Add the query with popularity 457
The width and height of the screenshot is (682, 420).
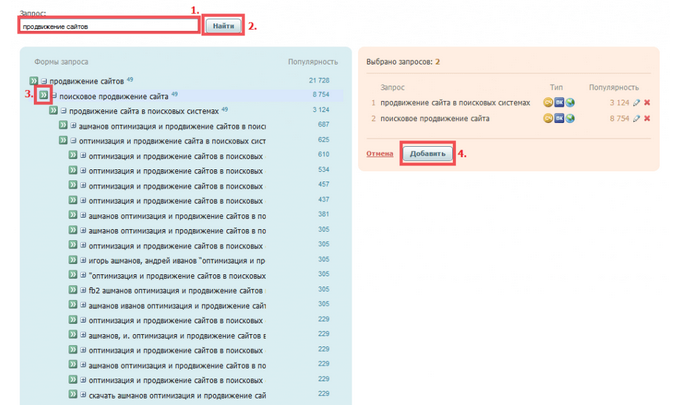click(73, 185)
